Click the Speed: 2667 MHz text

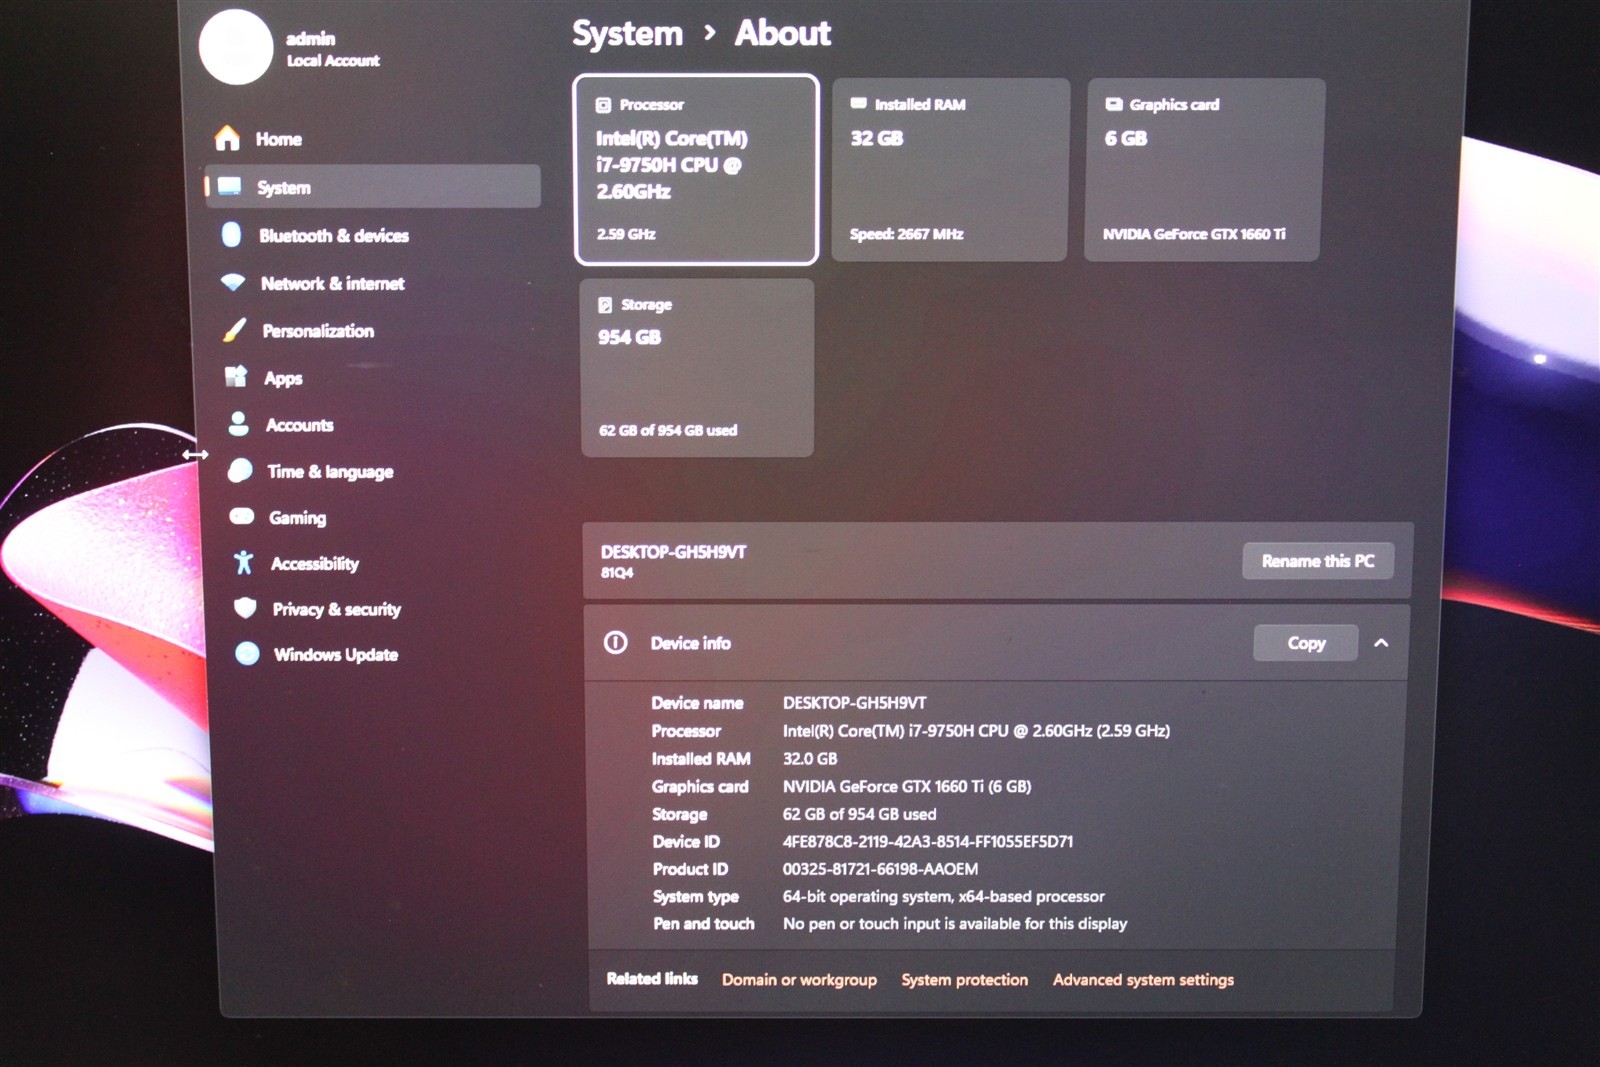coord(906,234)
